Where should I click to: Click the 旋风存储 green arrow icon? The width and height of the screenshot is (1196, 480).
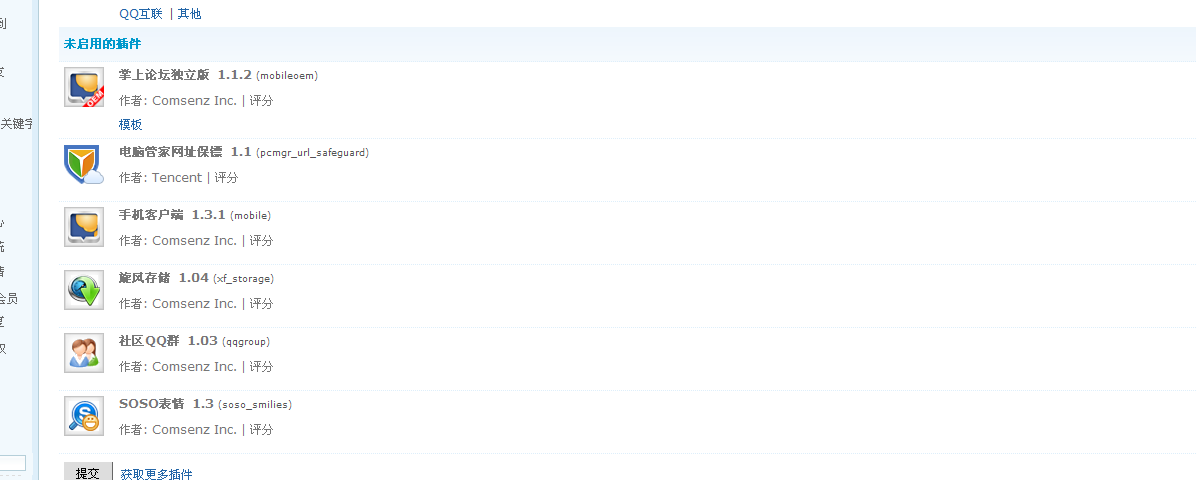click(84, 290)
